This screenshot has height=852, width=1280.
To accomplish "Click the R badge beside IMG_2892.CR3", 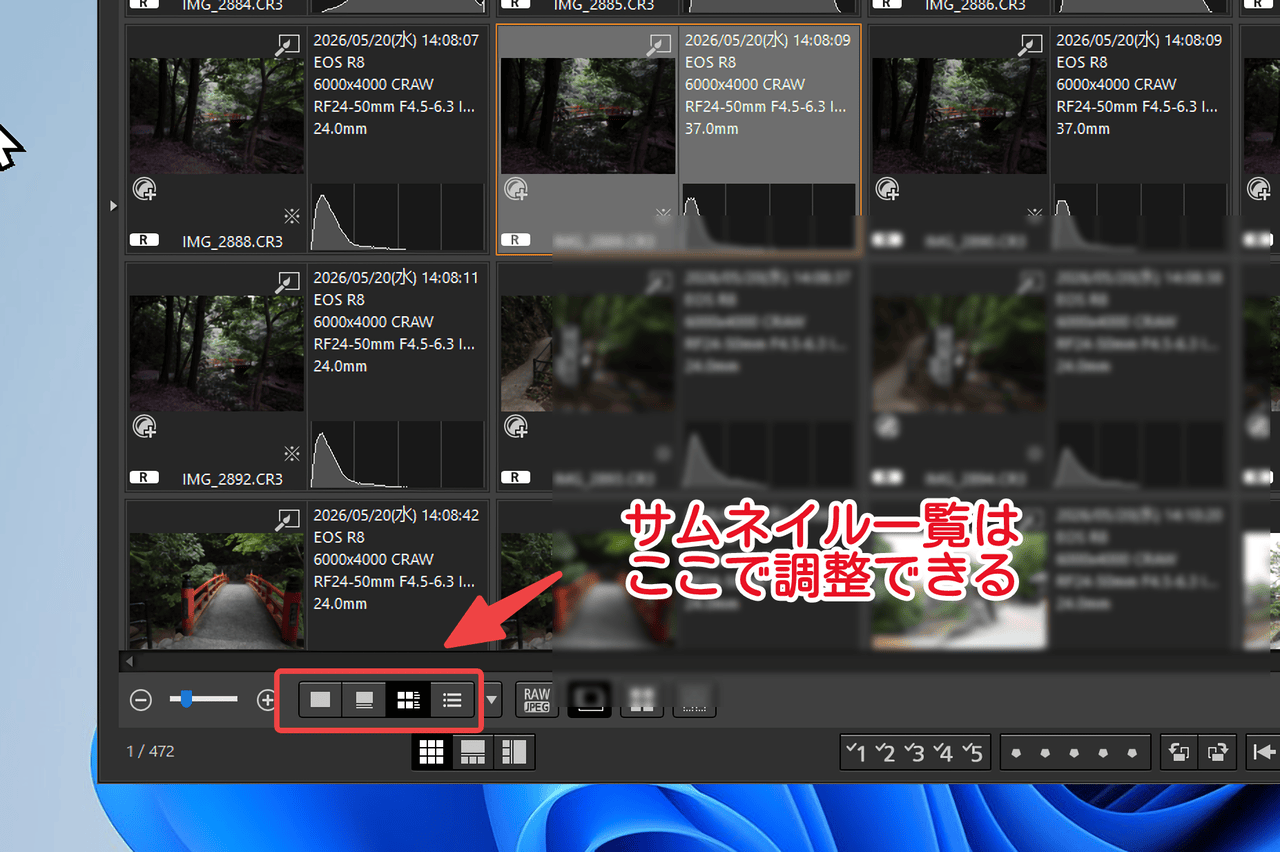I will pos(144,478).
